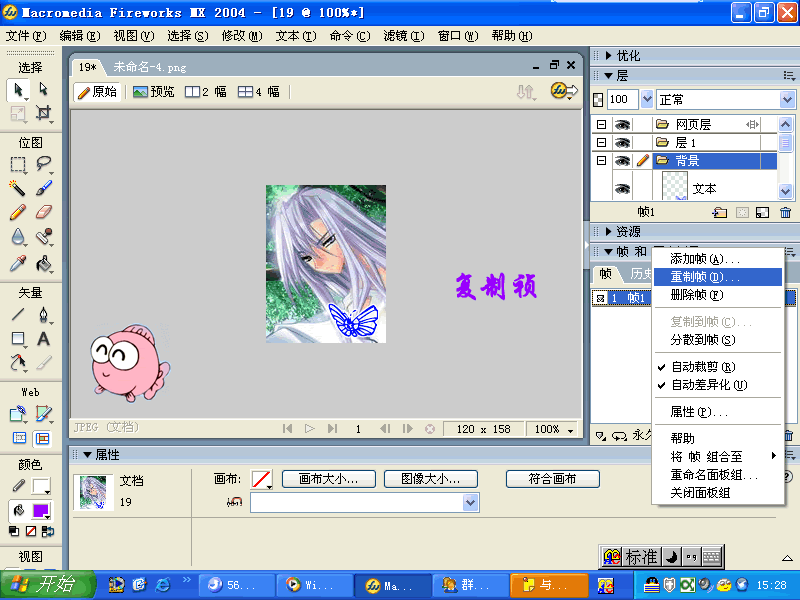Image resolution: width=800 pixels, height=600 pixels.
Task: Open the 修改 menu
Action: pos(242,36)
